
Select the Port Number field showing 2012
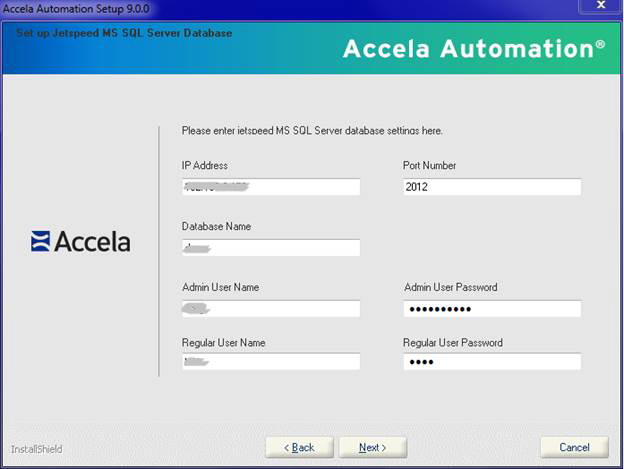(491, 187)
